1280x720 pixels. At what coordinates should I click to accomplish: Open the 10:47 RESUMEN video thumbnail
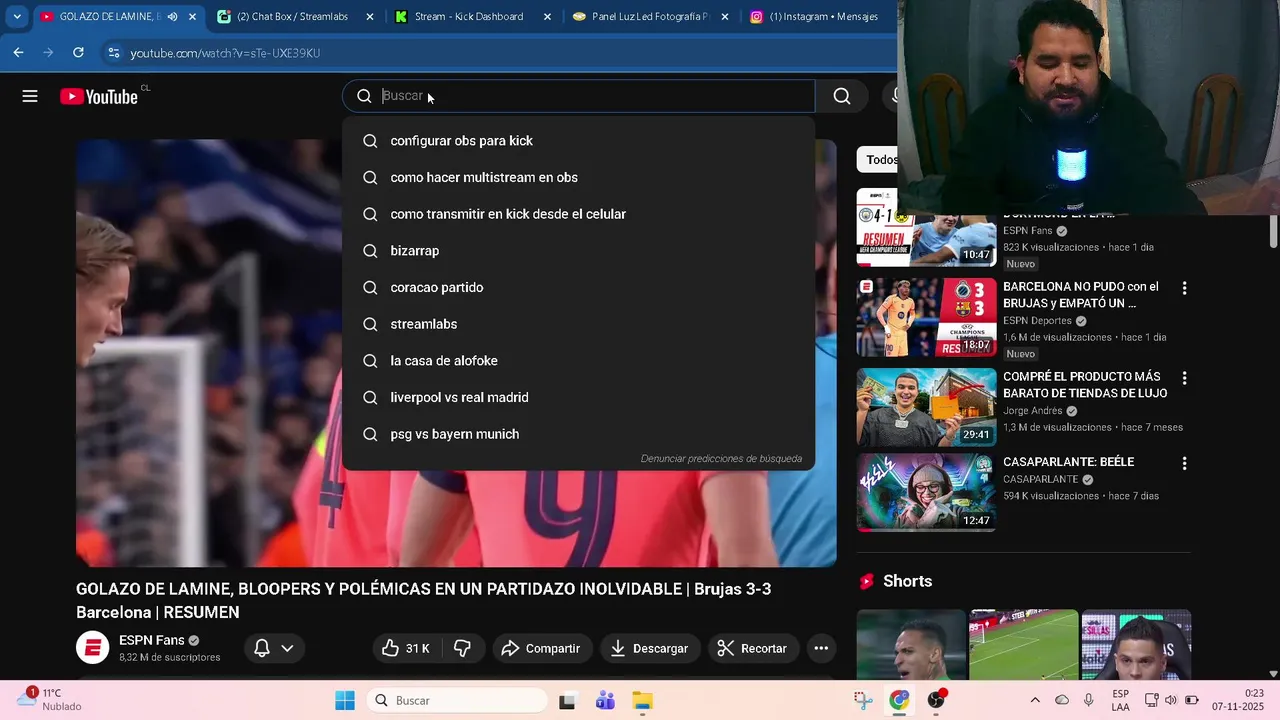(x=926, y=227)
